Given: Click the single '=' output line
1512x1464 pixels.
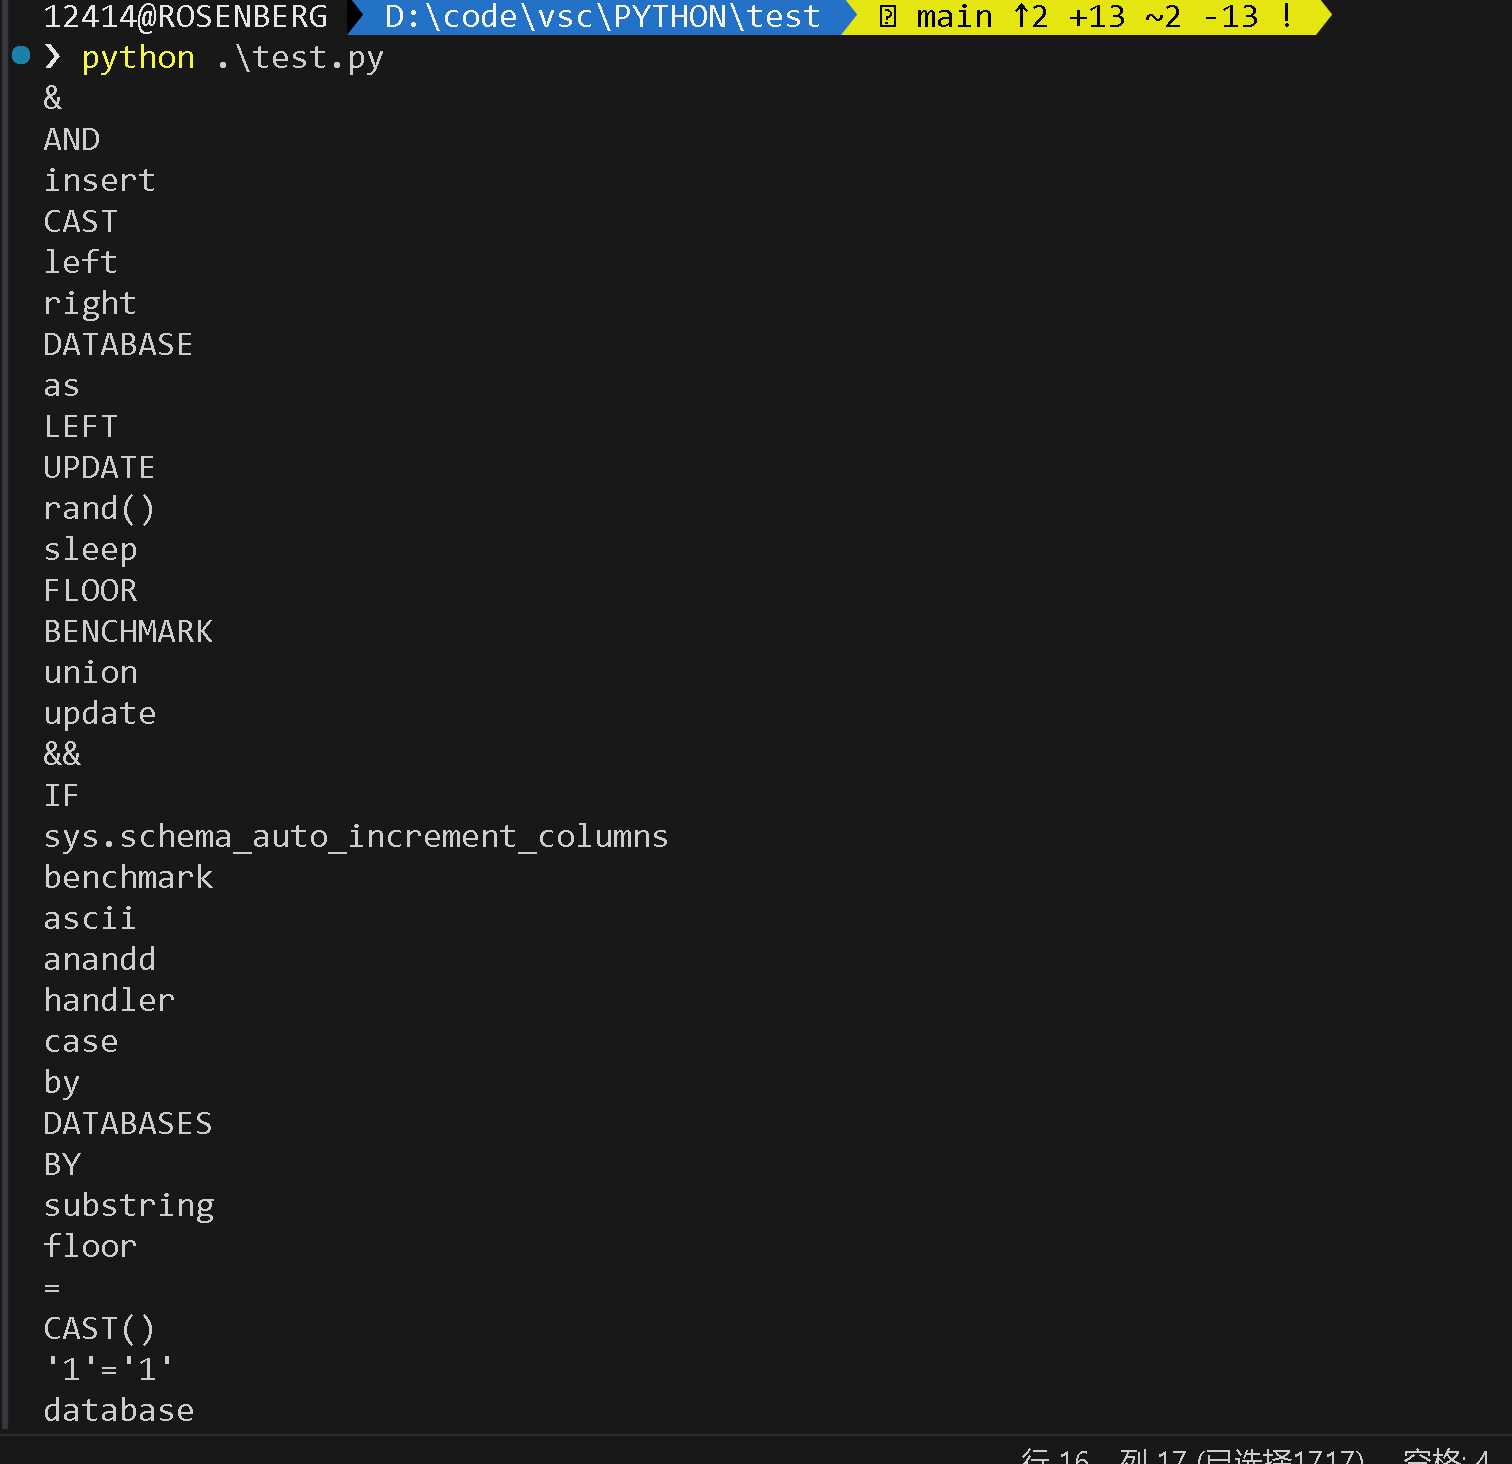Looking at the screenshot, I should point(53,1288).
